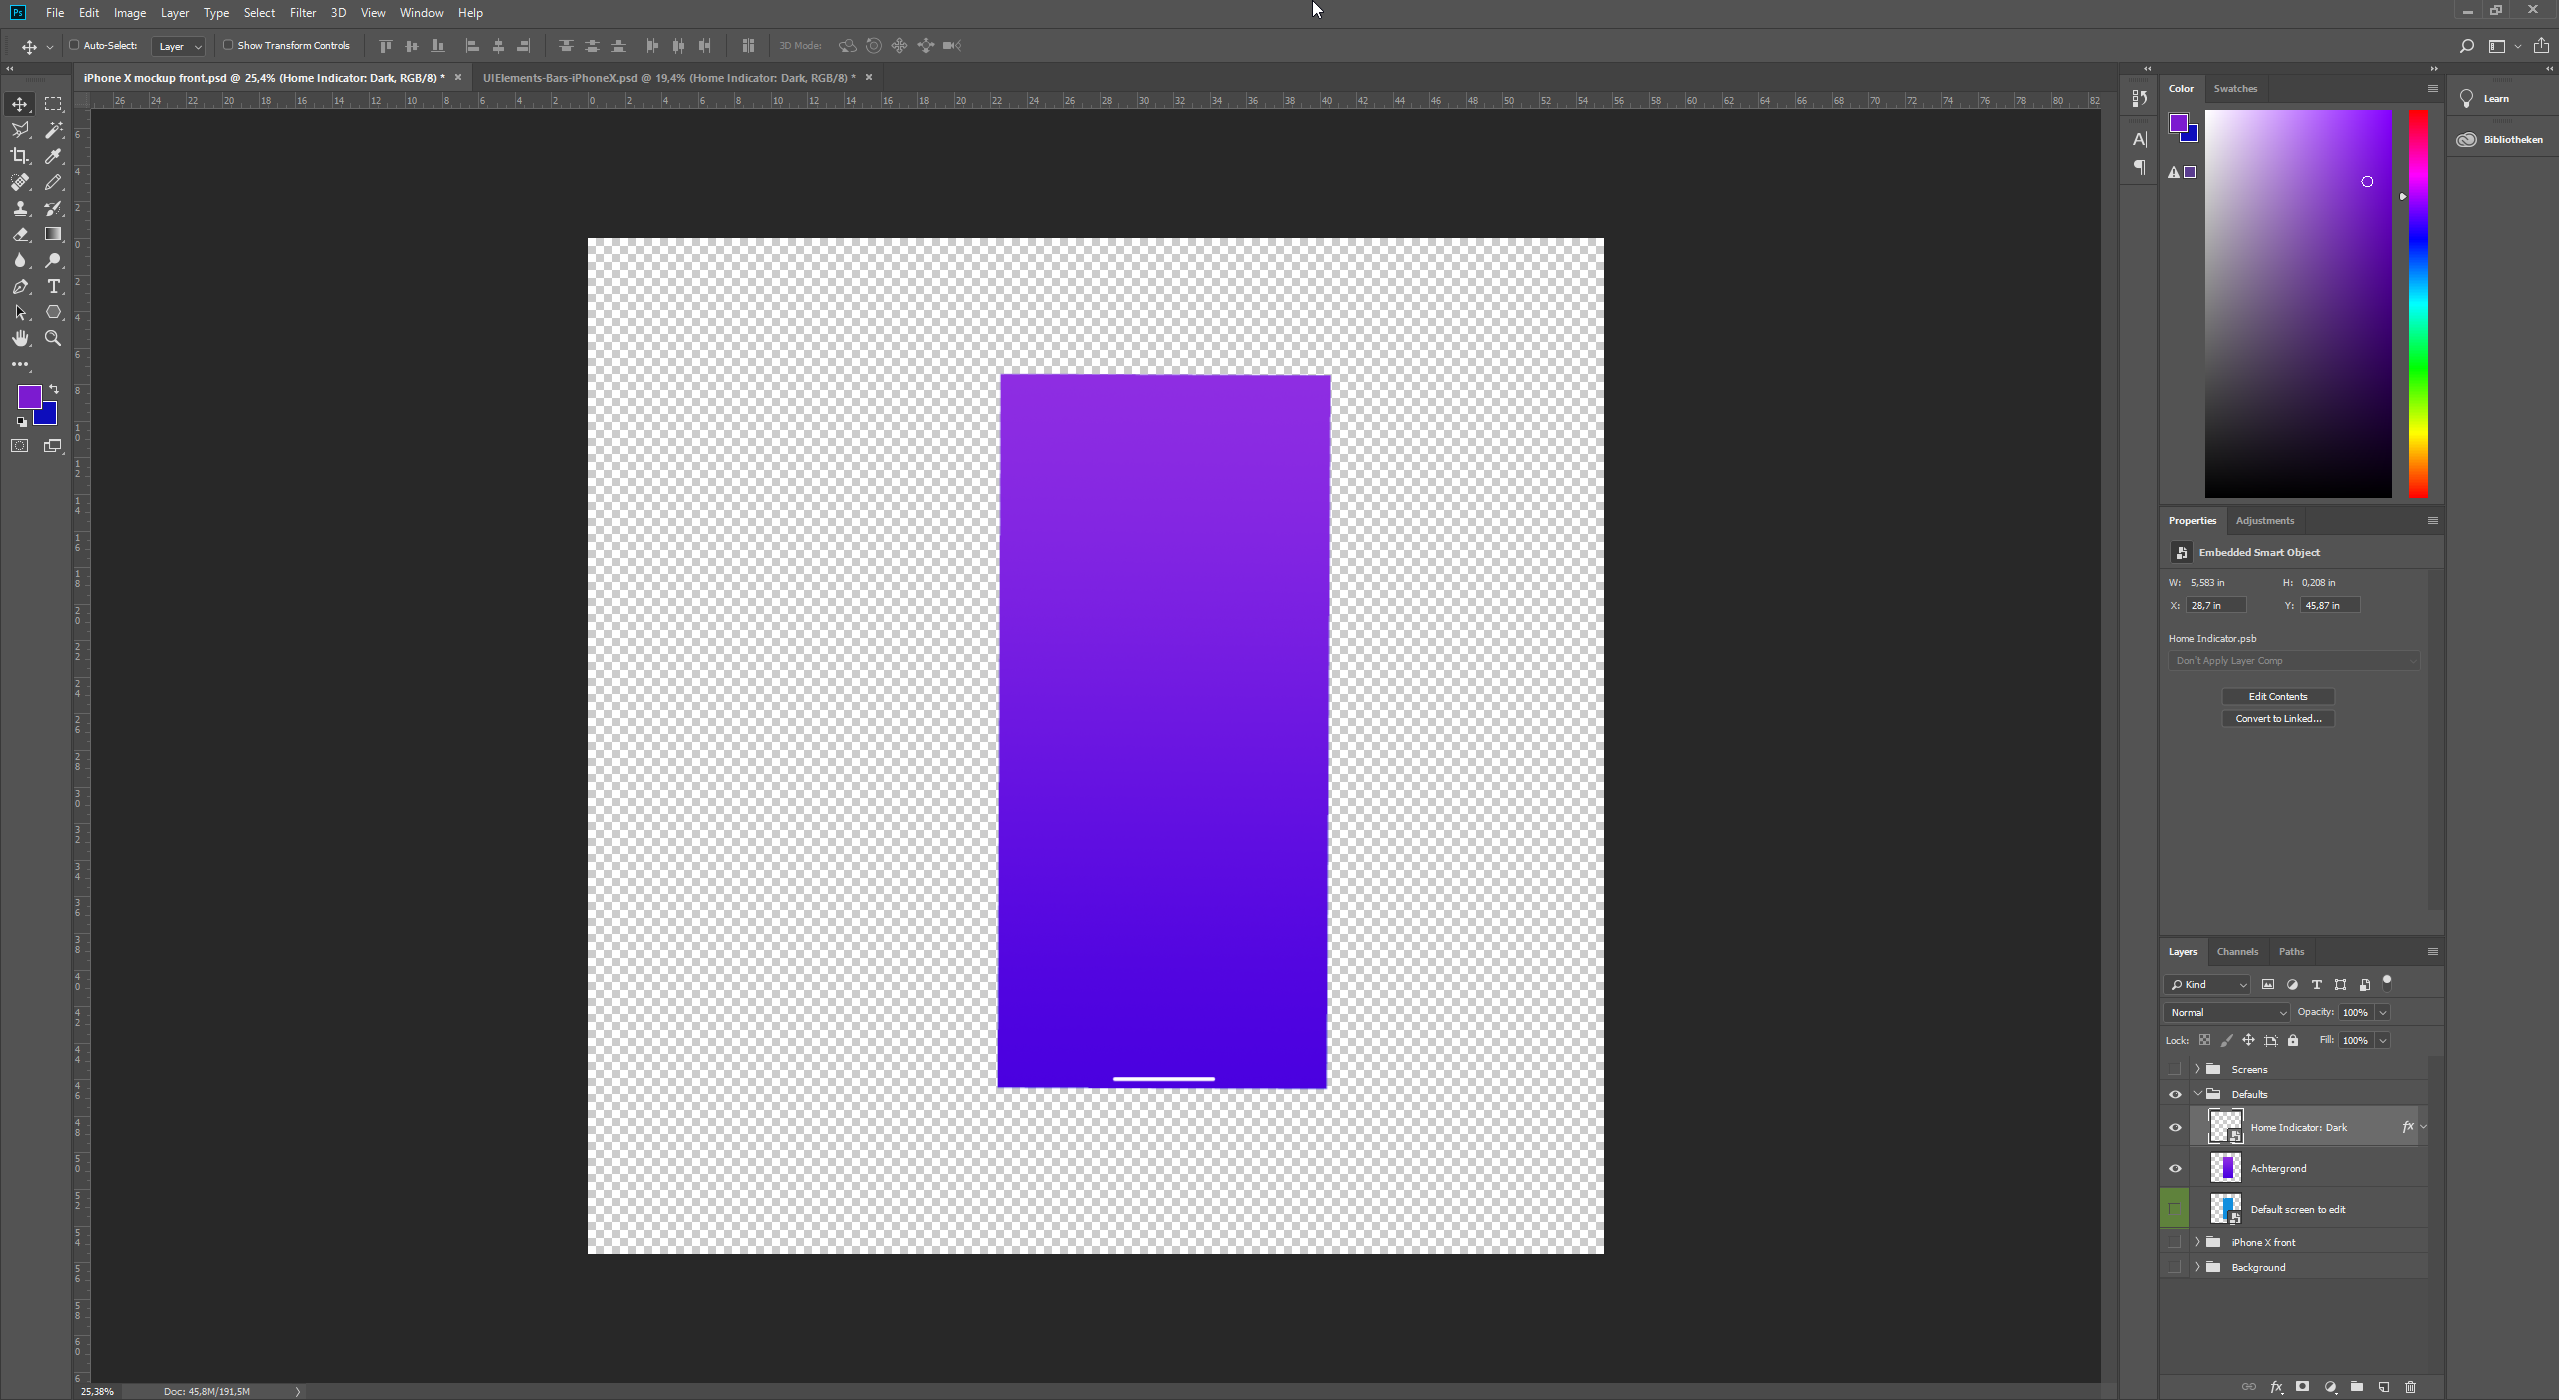The width and height of the screenshot is (2559, 1400).
Task: Select the Clone Stamp tool
Action: coord(20,208)
